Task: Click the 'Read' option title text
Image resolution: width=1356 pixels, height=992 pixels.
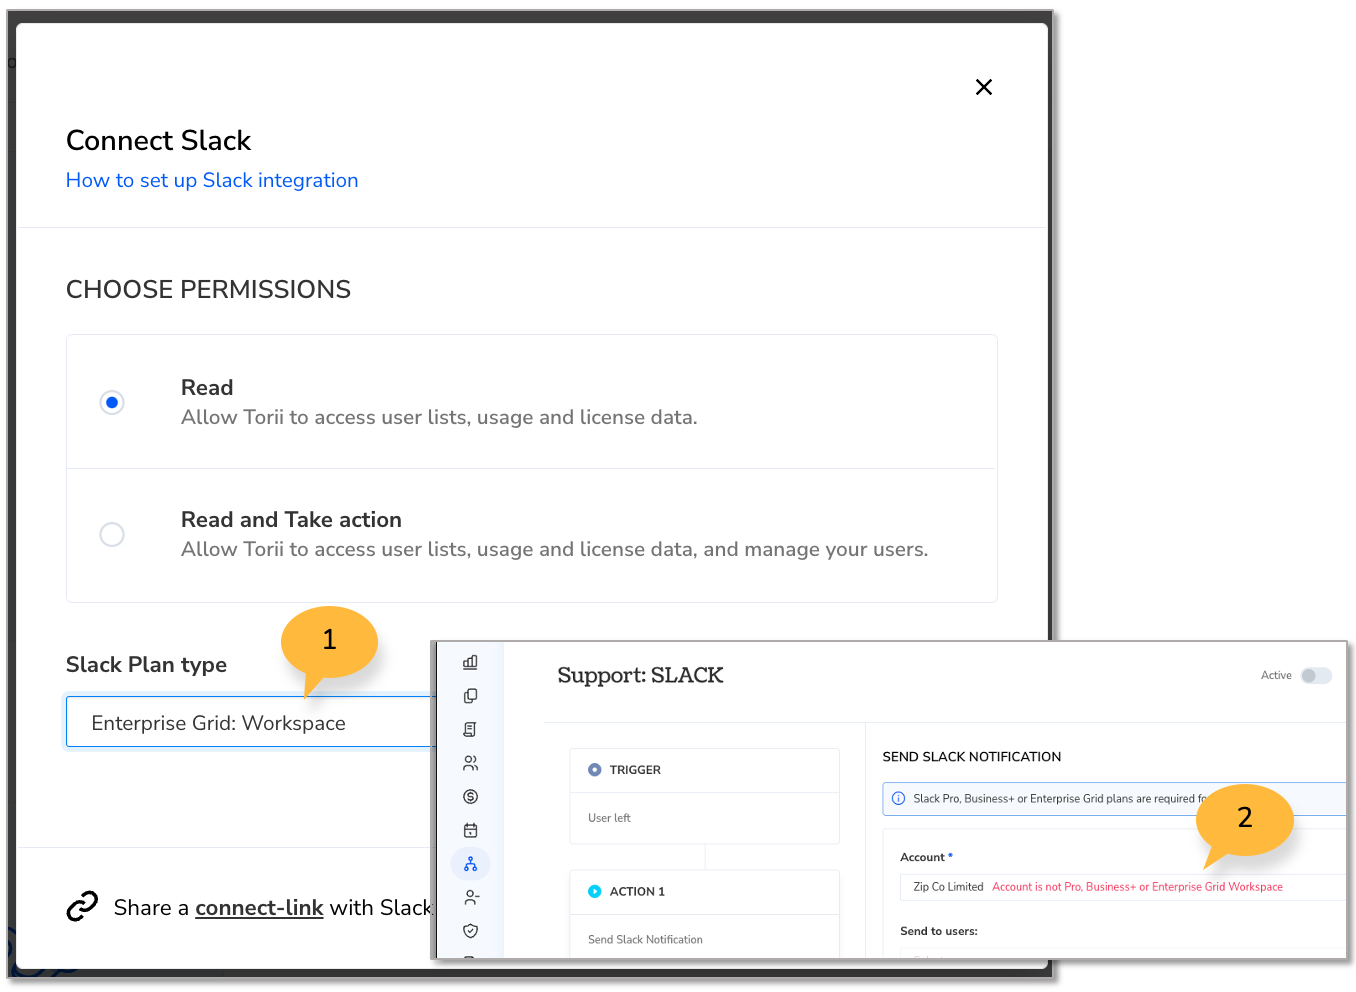Action: (x=207, y=387)
